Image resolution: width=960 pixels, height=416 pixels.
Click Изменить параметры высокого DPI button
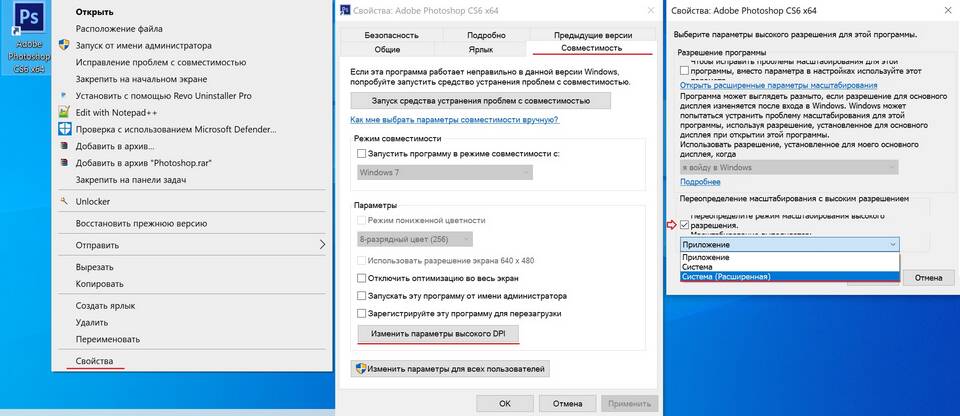[x=438, y=334]
